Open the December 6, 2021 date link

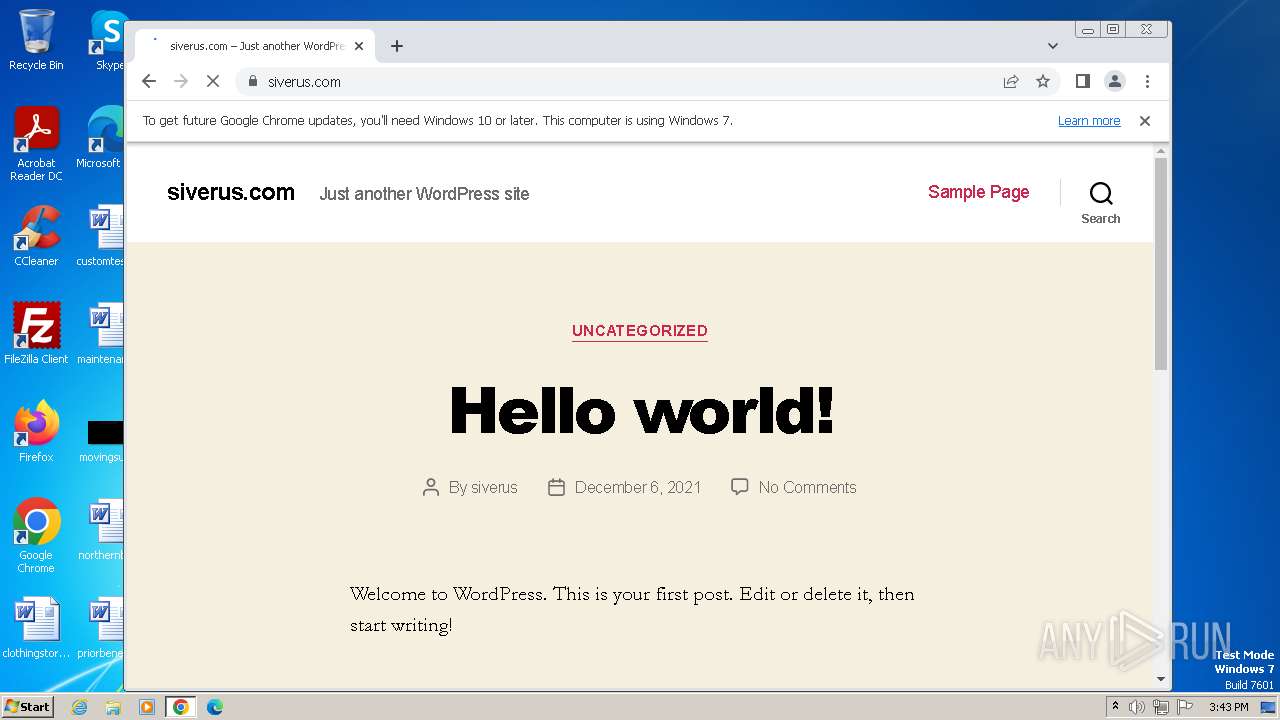pyautogui.click(x=638, y=487)
